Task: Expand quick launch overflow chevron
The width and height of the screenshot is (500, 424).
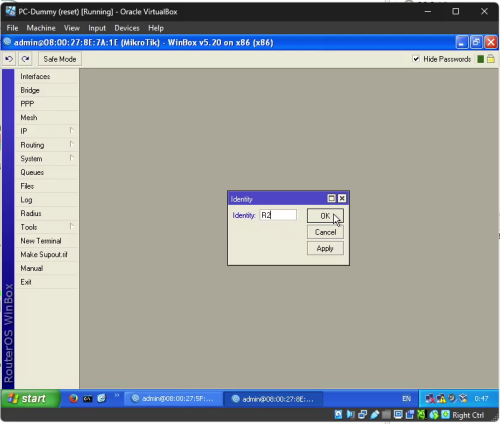Action: pos(117,395)
